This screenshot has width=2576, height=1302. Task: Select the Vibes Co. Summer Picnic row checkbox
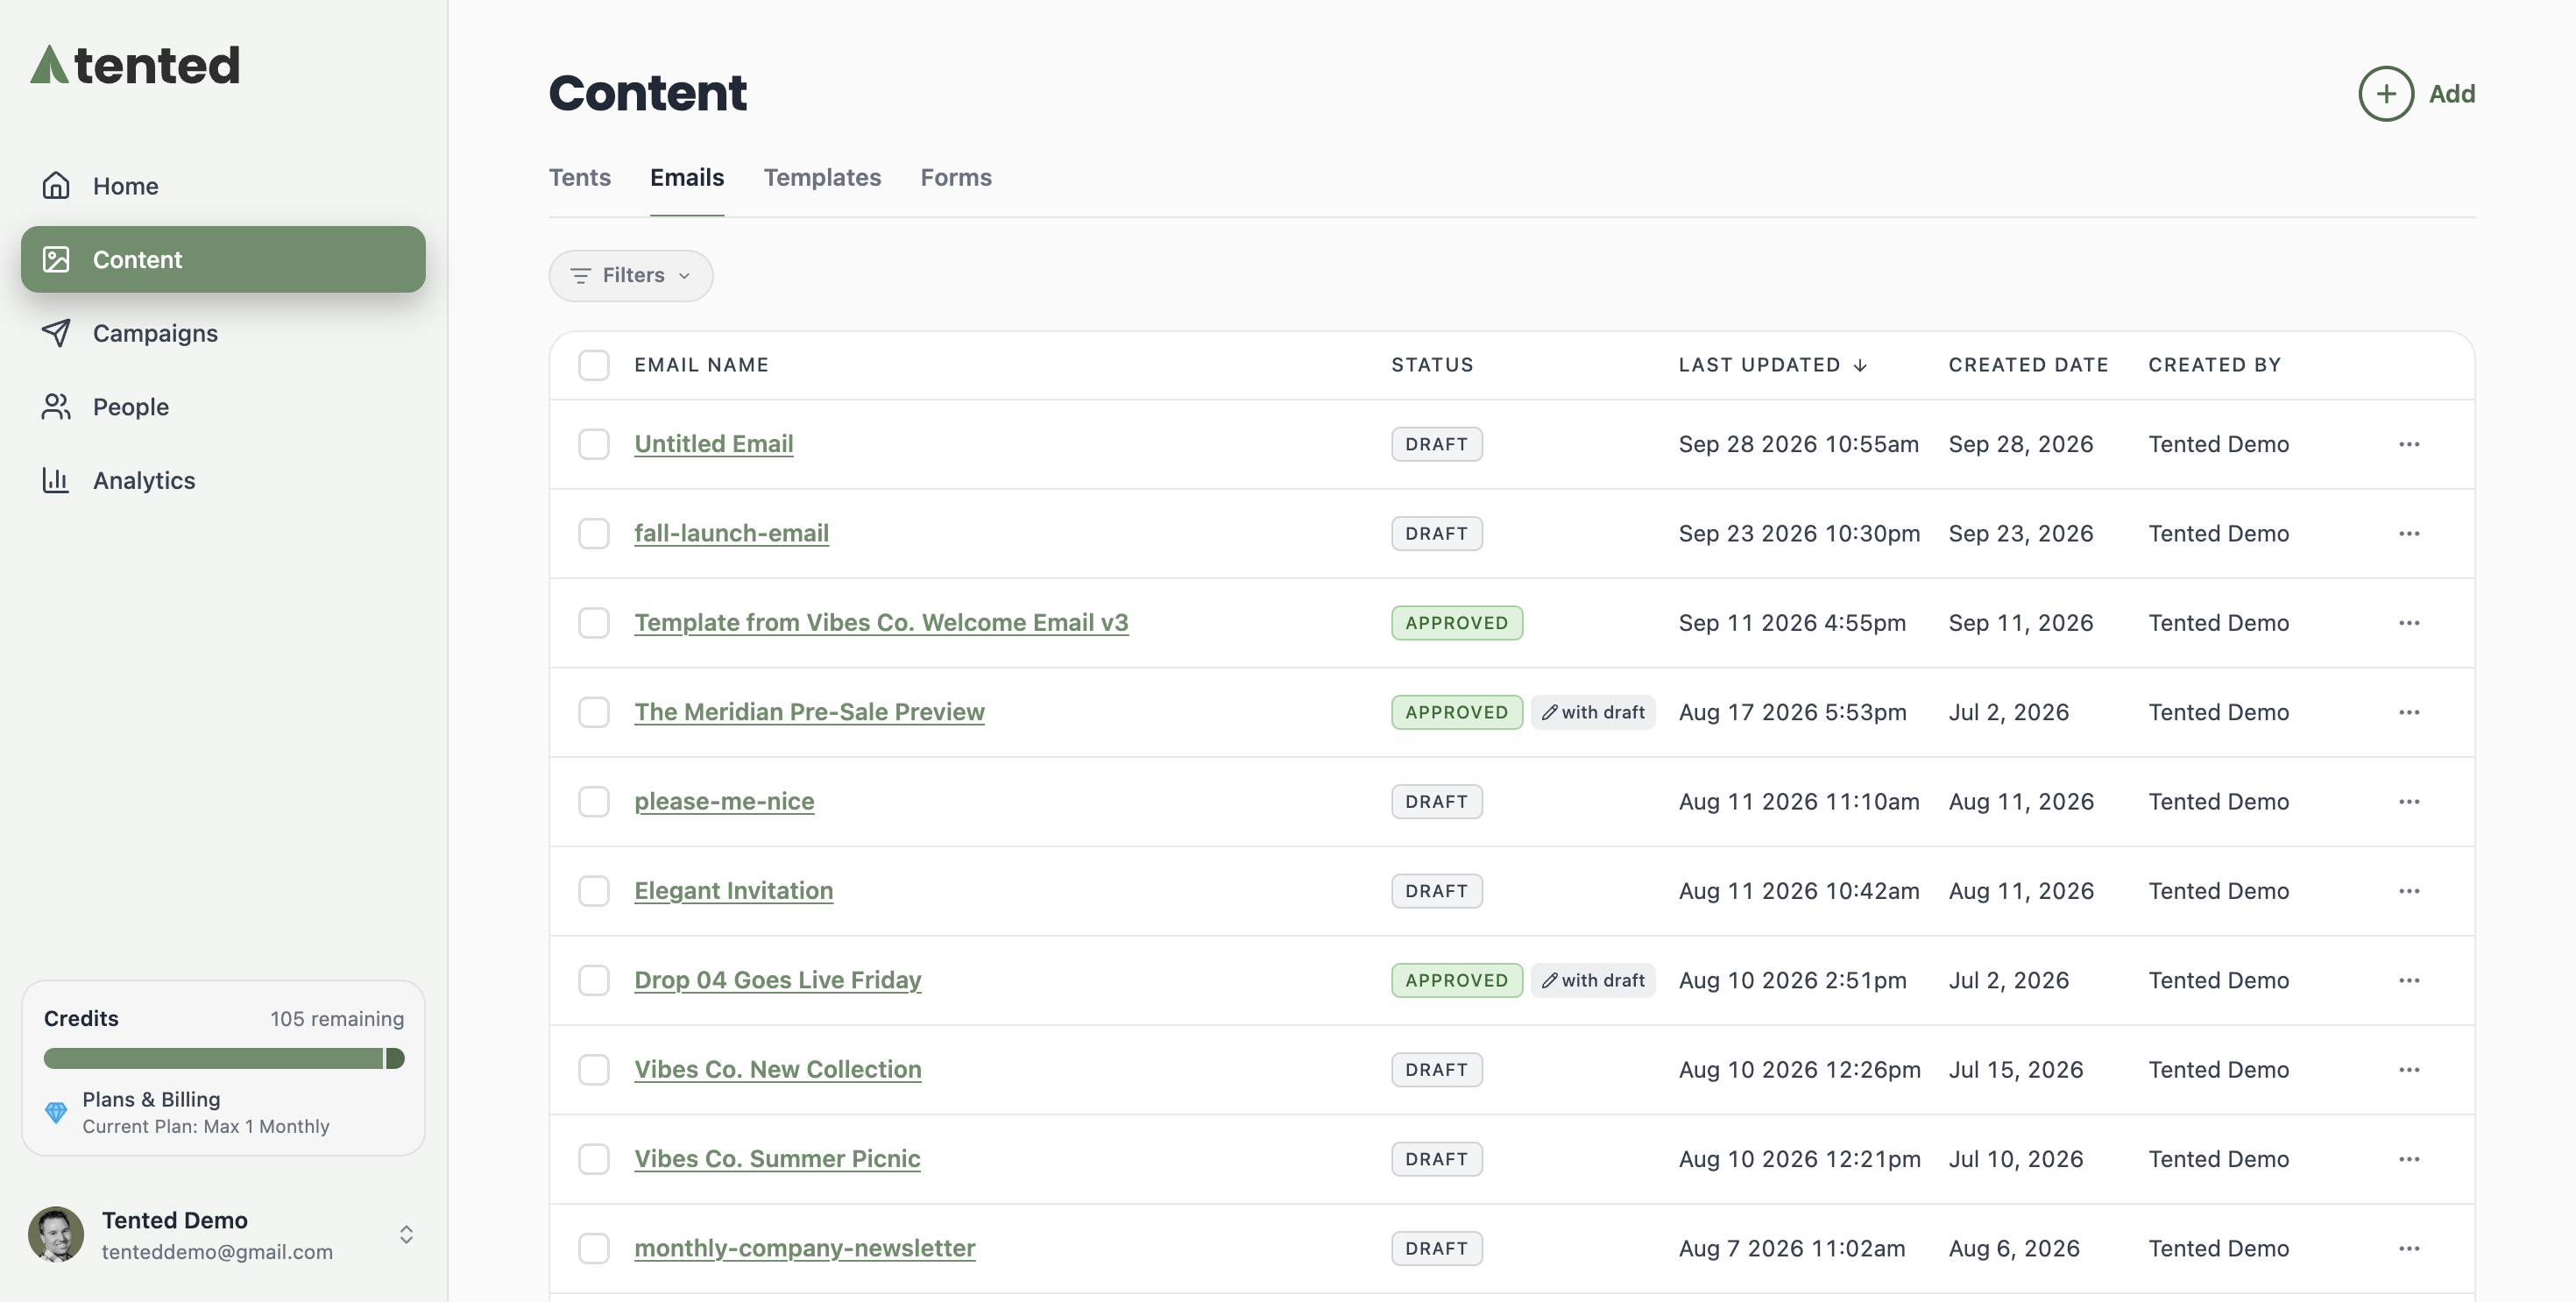[594, 1159]
